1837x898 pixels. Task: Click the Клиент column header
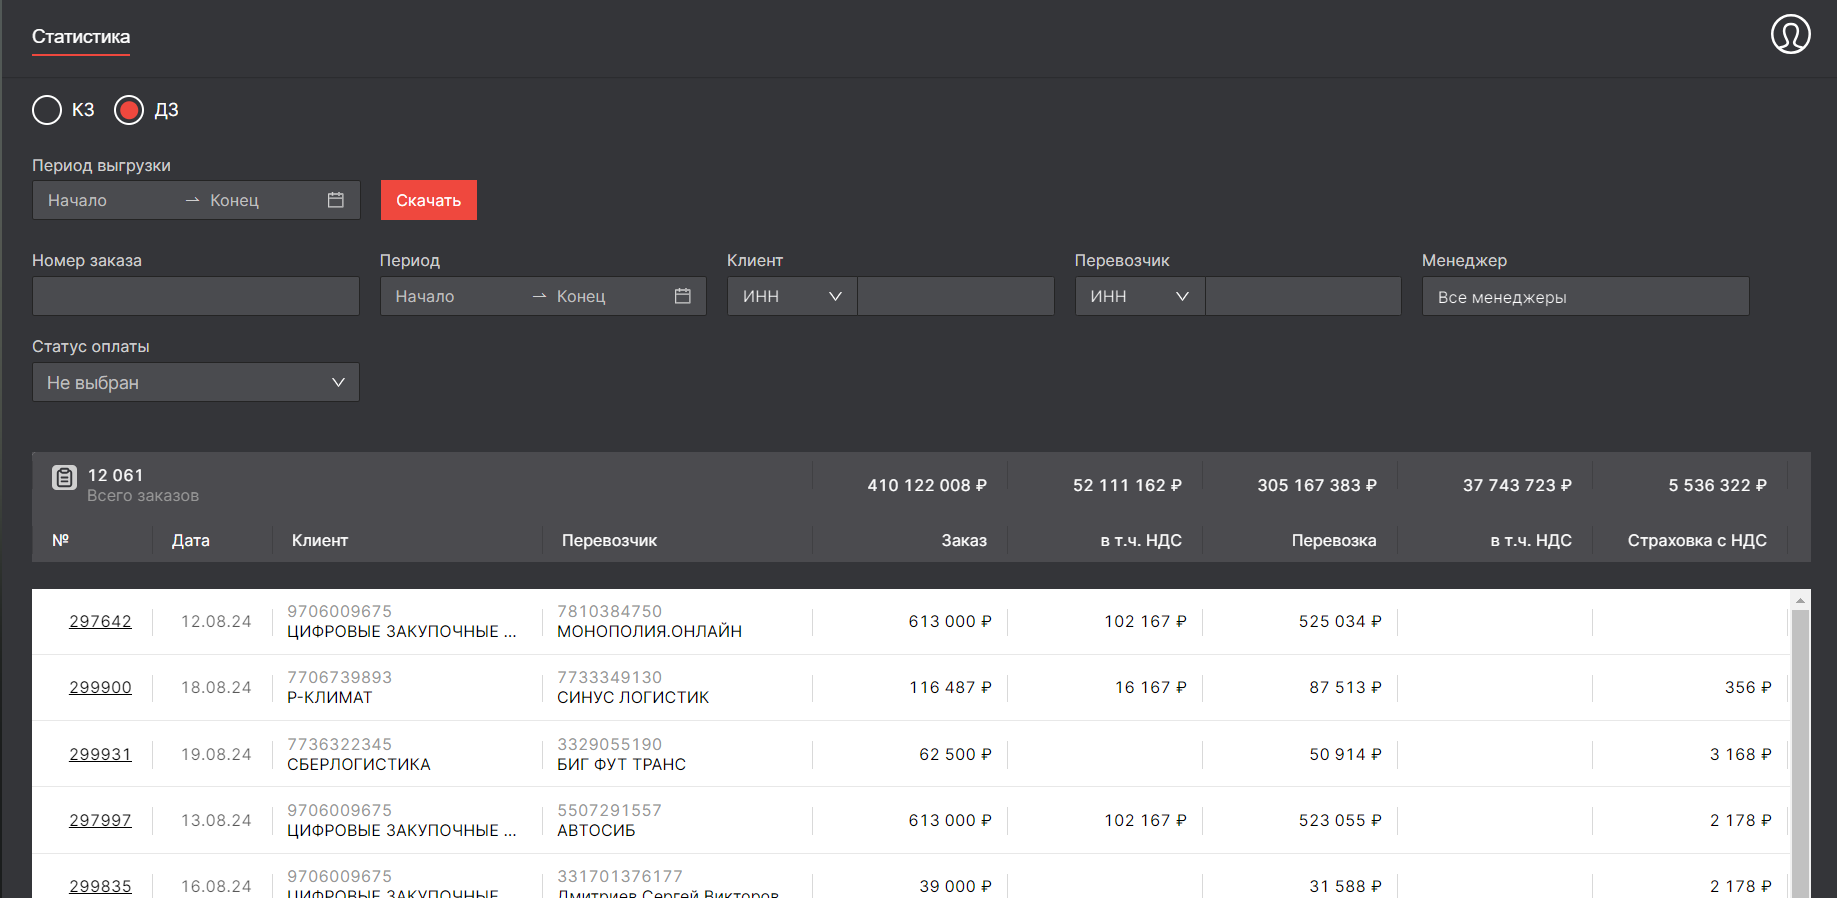[x=320, y=540]
